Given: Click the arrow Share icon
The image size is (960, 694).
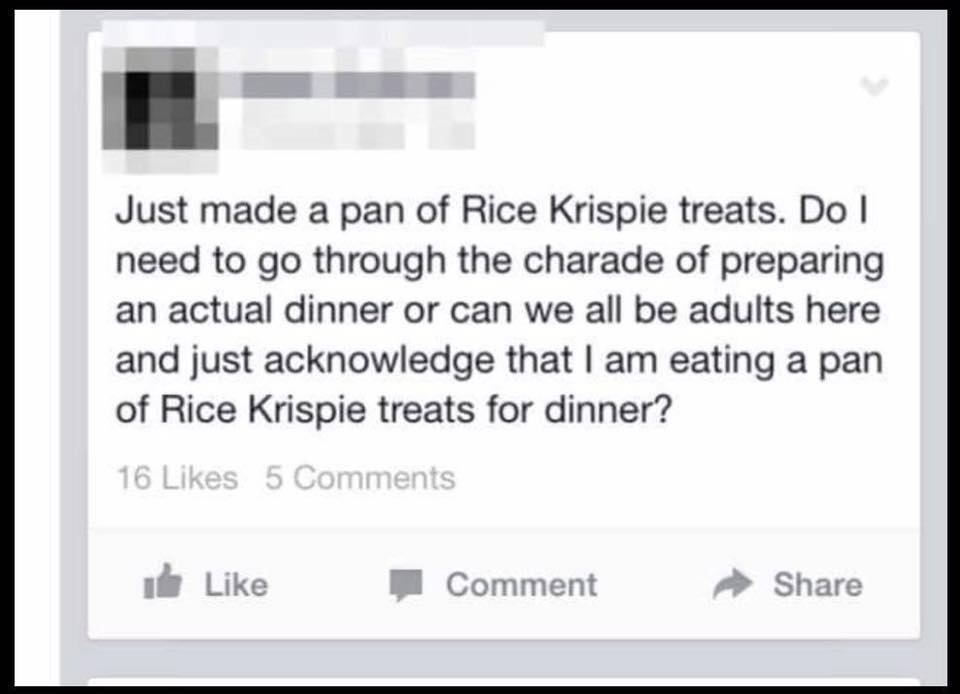Looking at the screenshot, I should coord(732,584).
